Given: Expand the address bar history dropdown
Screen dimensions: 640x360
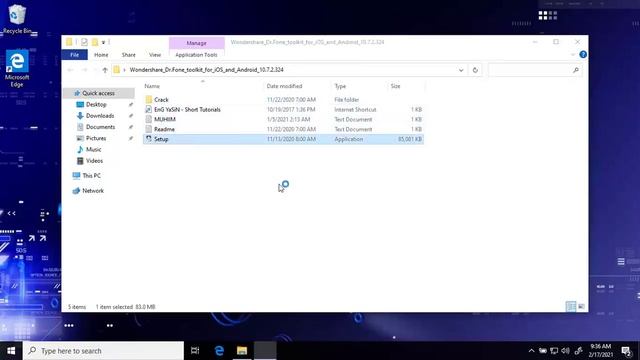Looking at the screenshot, I should [x=461, y=70].
